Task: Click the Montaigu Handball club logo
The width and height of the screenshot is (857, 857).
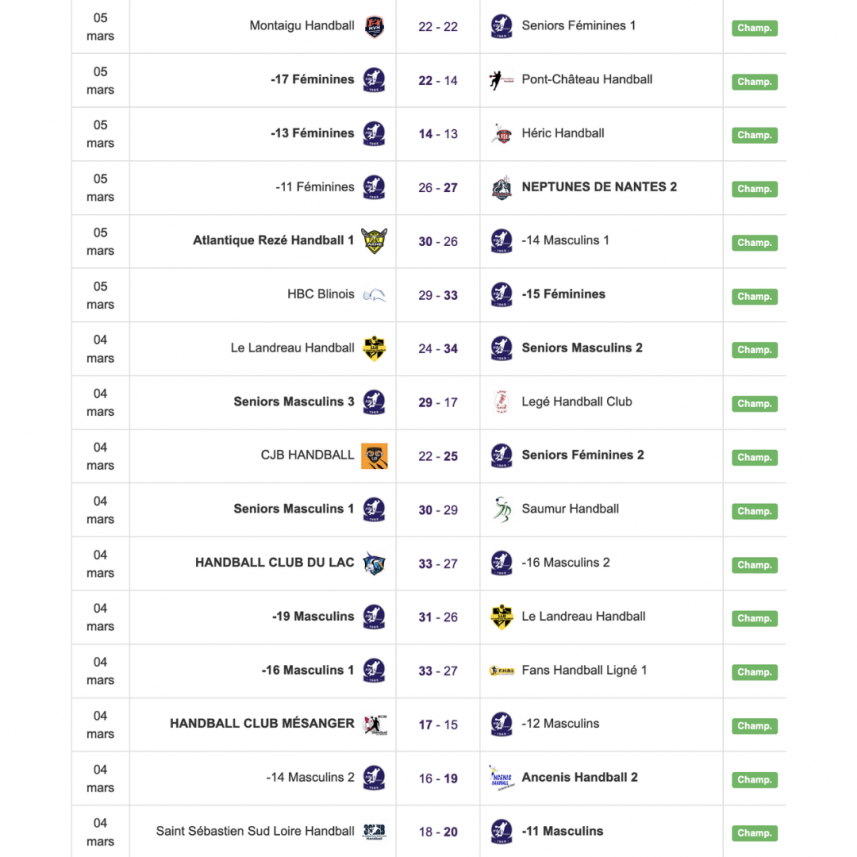Action: pos(375,25)
